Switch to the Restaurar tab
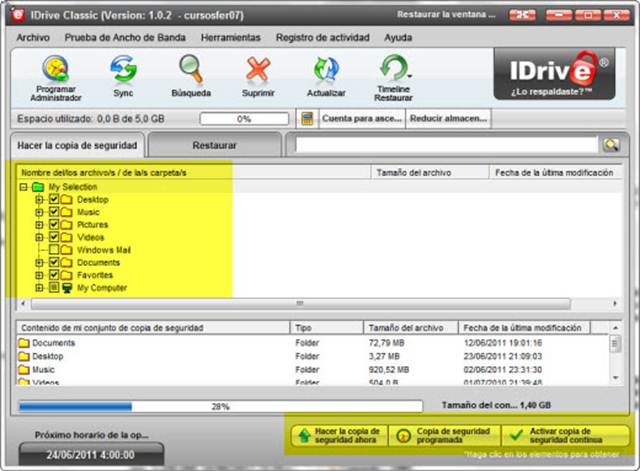The image size is (640, 471). coord(215,145)
